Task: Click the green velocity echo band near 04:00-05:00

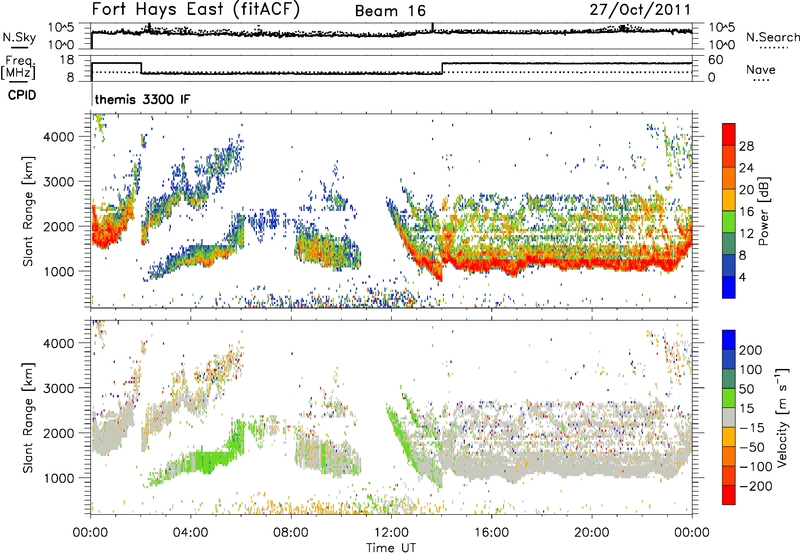Action: (212, 460)
